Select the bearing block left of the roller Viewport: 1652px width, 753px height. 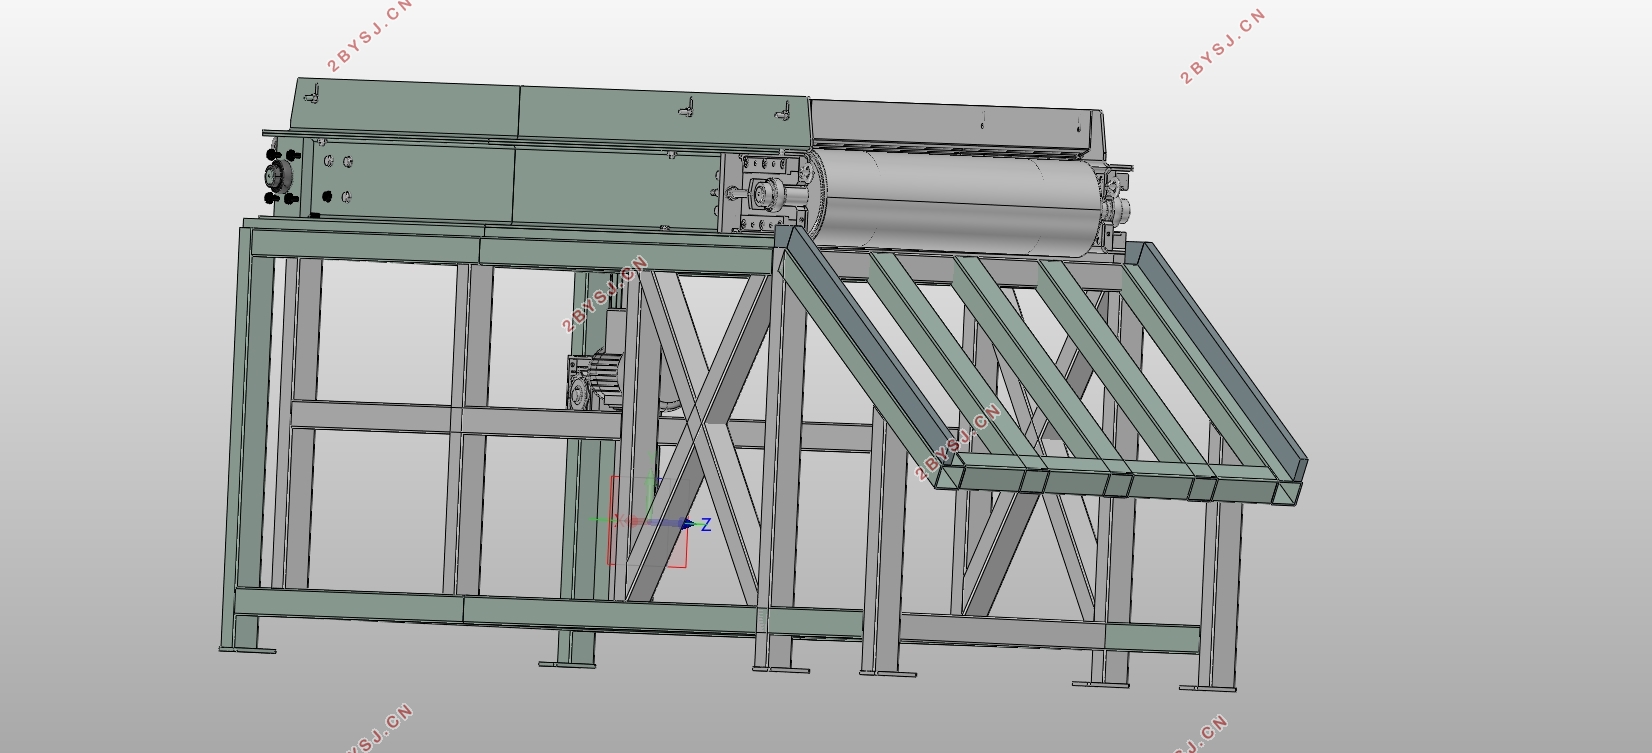pos(768,194)
